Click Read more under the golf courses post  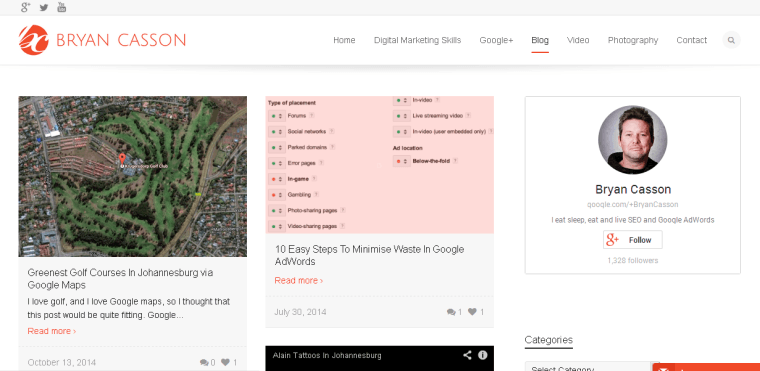click(x=52, y=331)
